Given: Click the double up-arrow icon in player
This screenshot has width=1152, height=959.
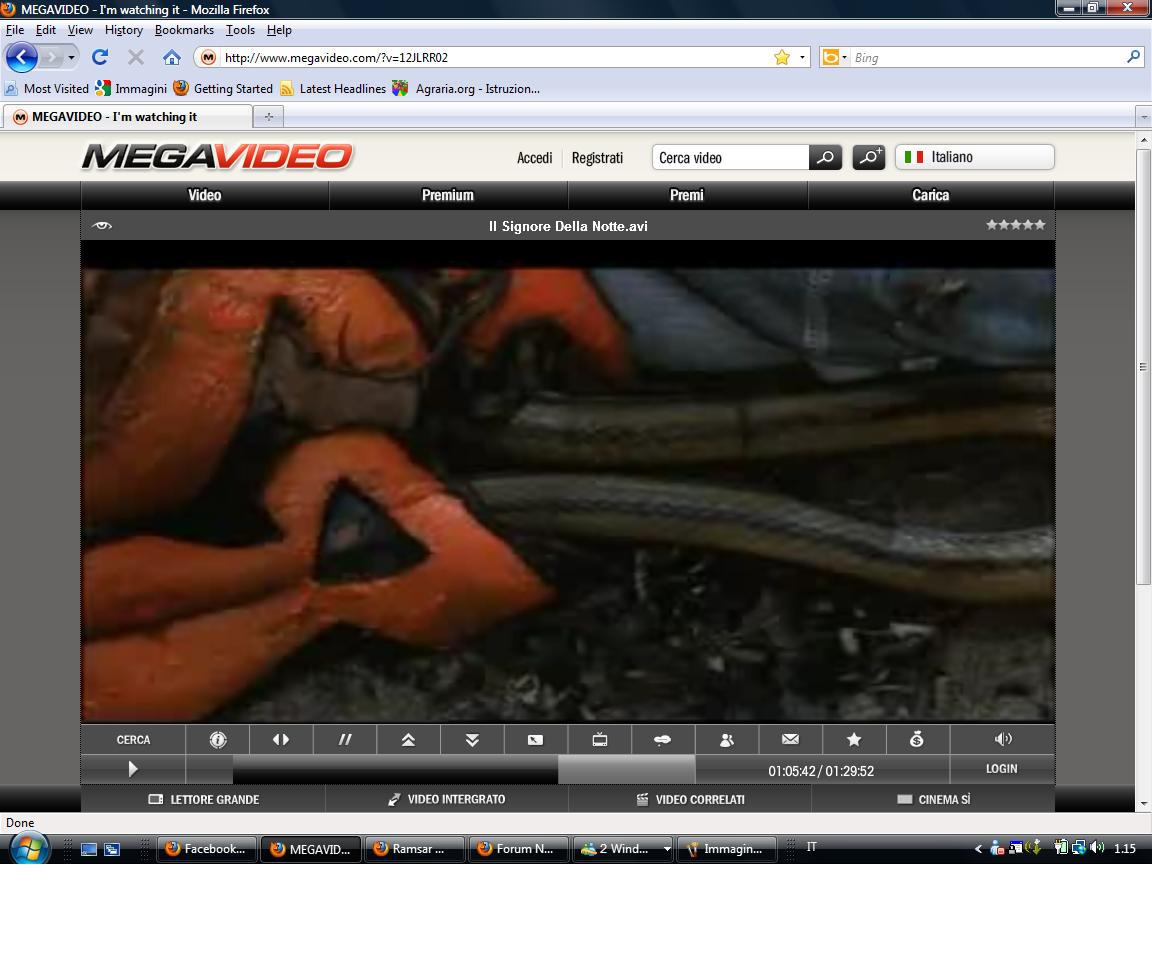Looking at the screenshot, I should (x=408, y=740).
